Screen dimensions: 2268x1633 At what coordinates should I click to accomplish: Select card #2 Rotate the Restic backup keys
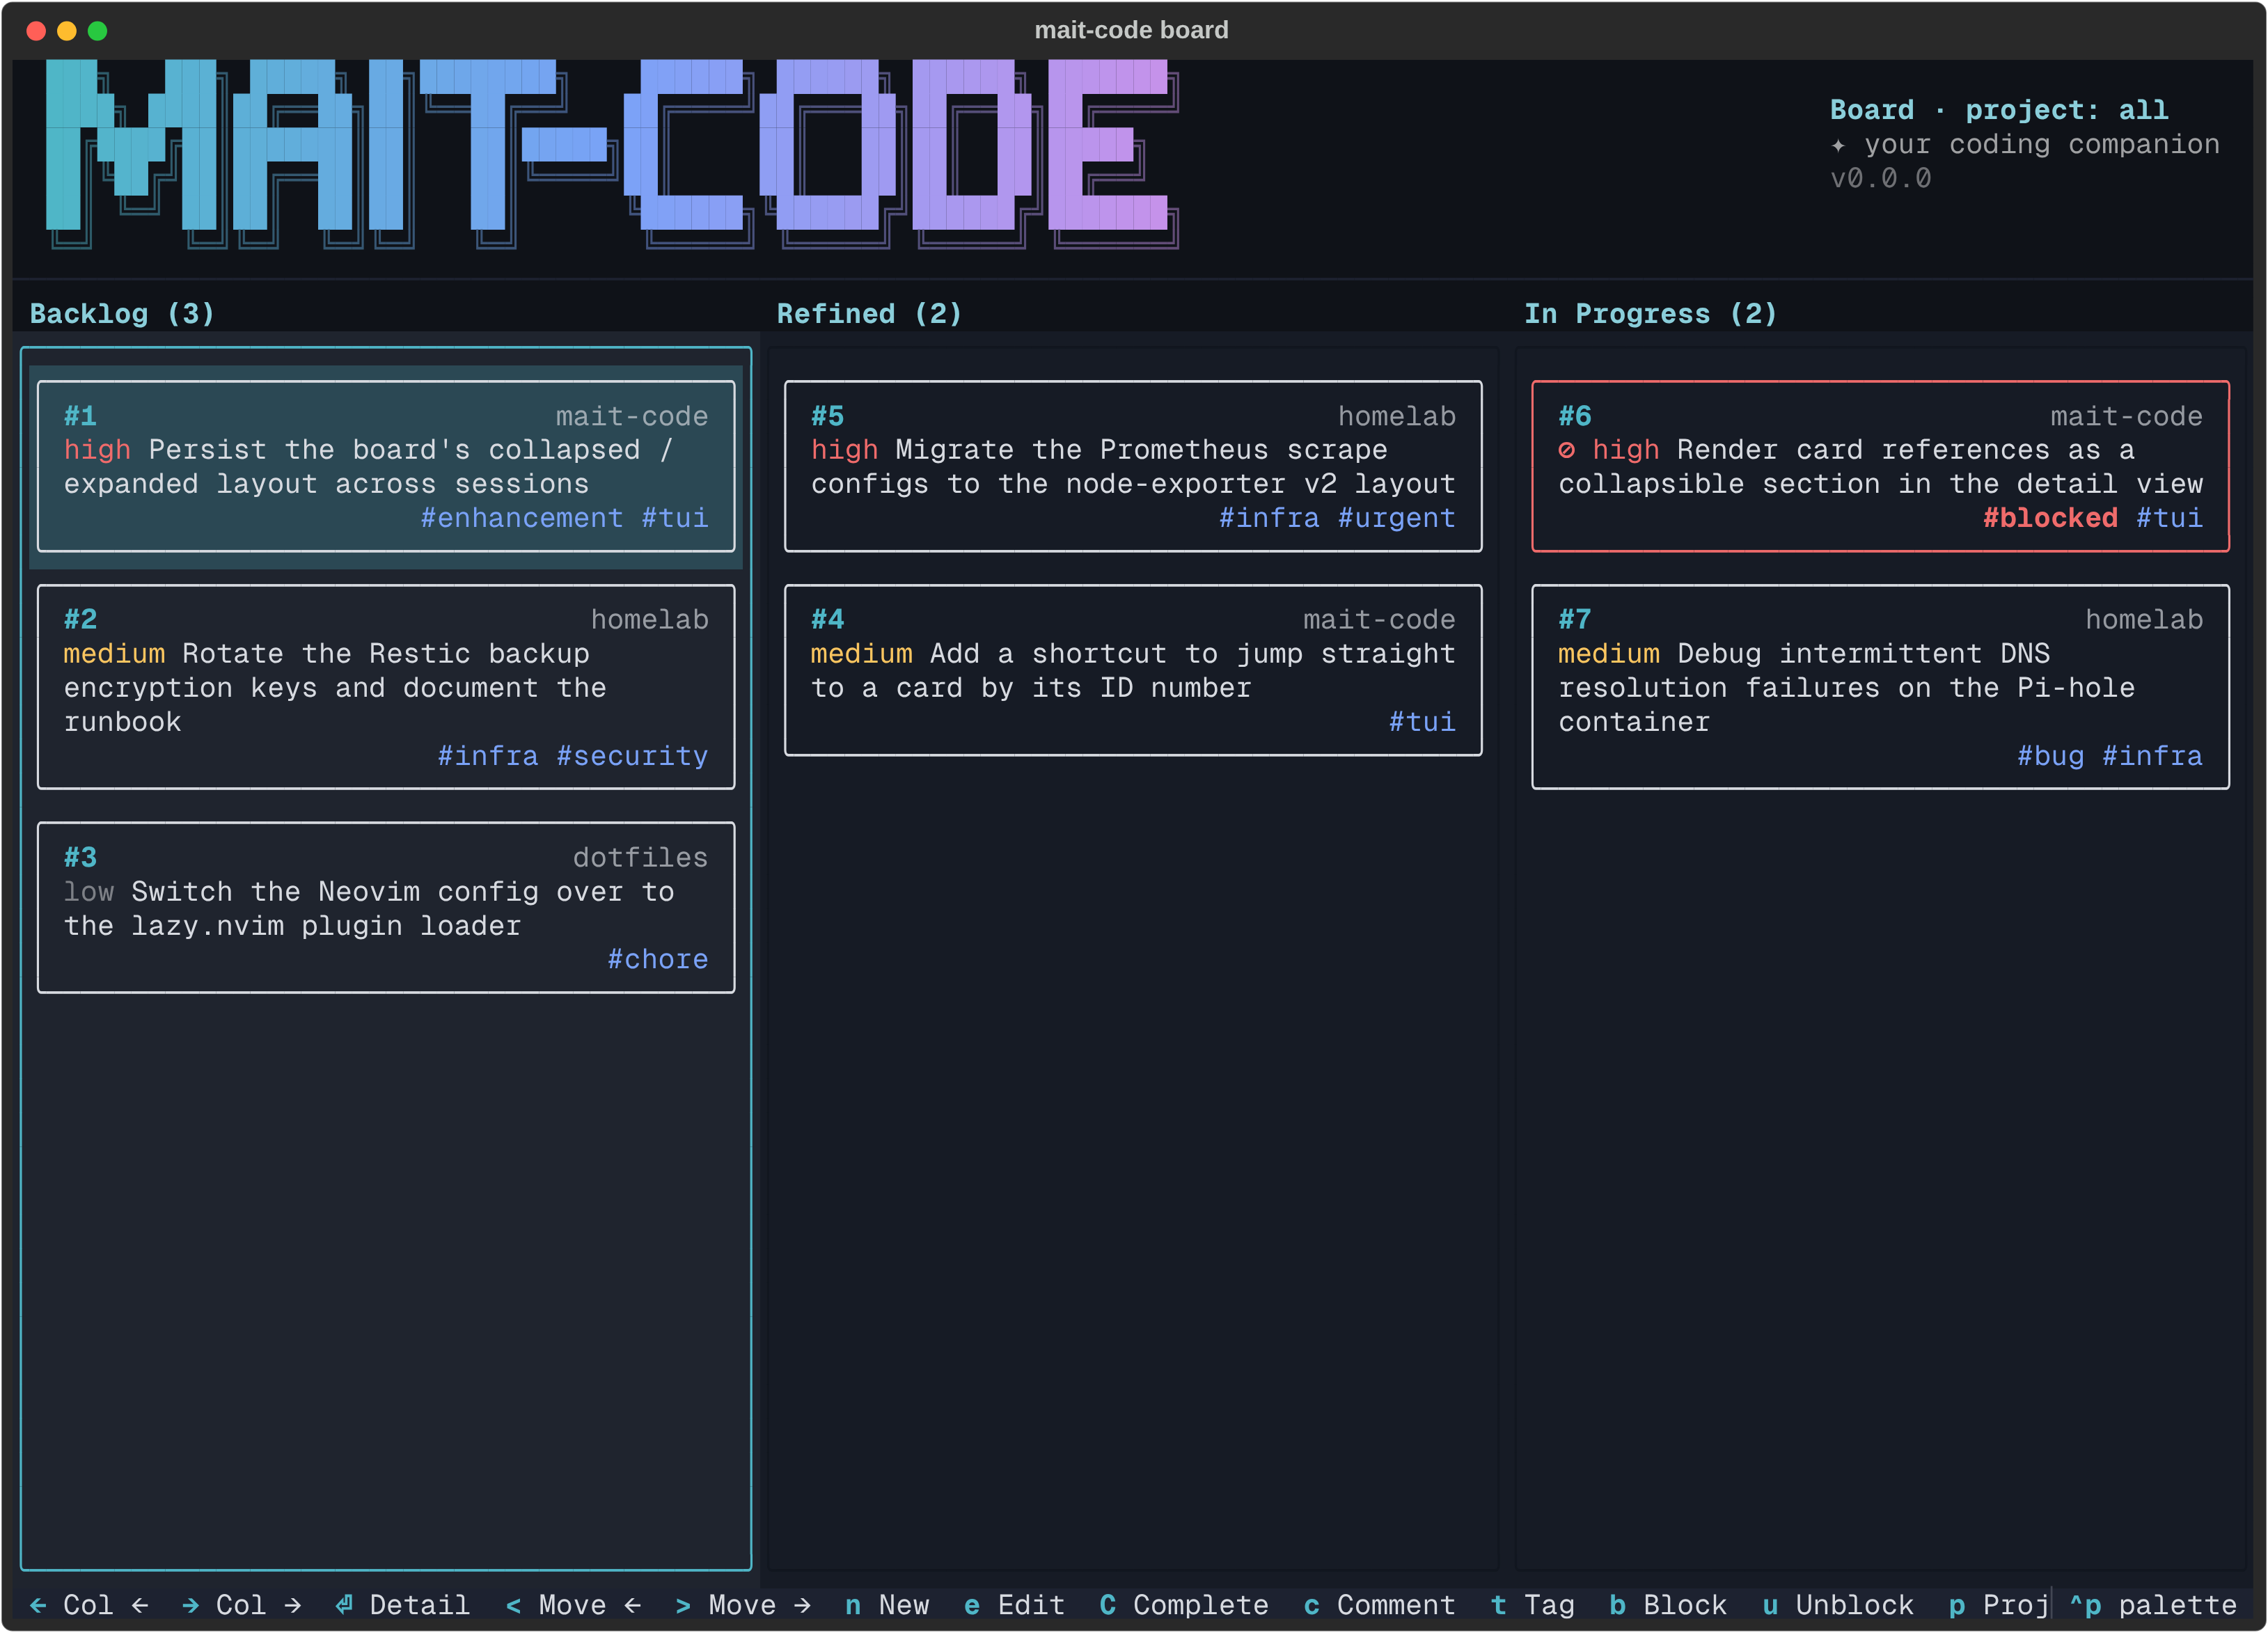[386, 687]
